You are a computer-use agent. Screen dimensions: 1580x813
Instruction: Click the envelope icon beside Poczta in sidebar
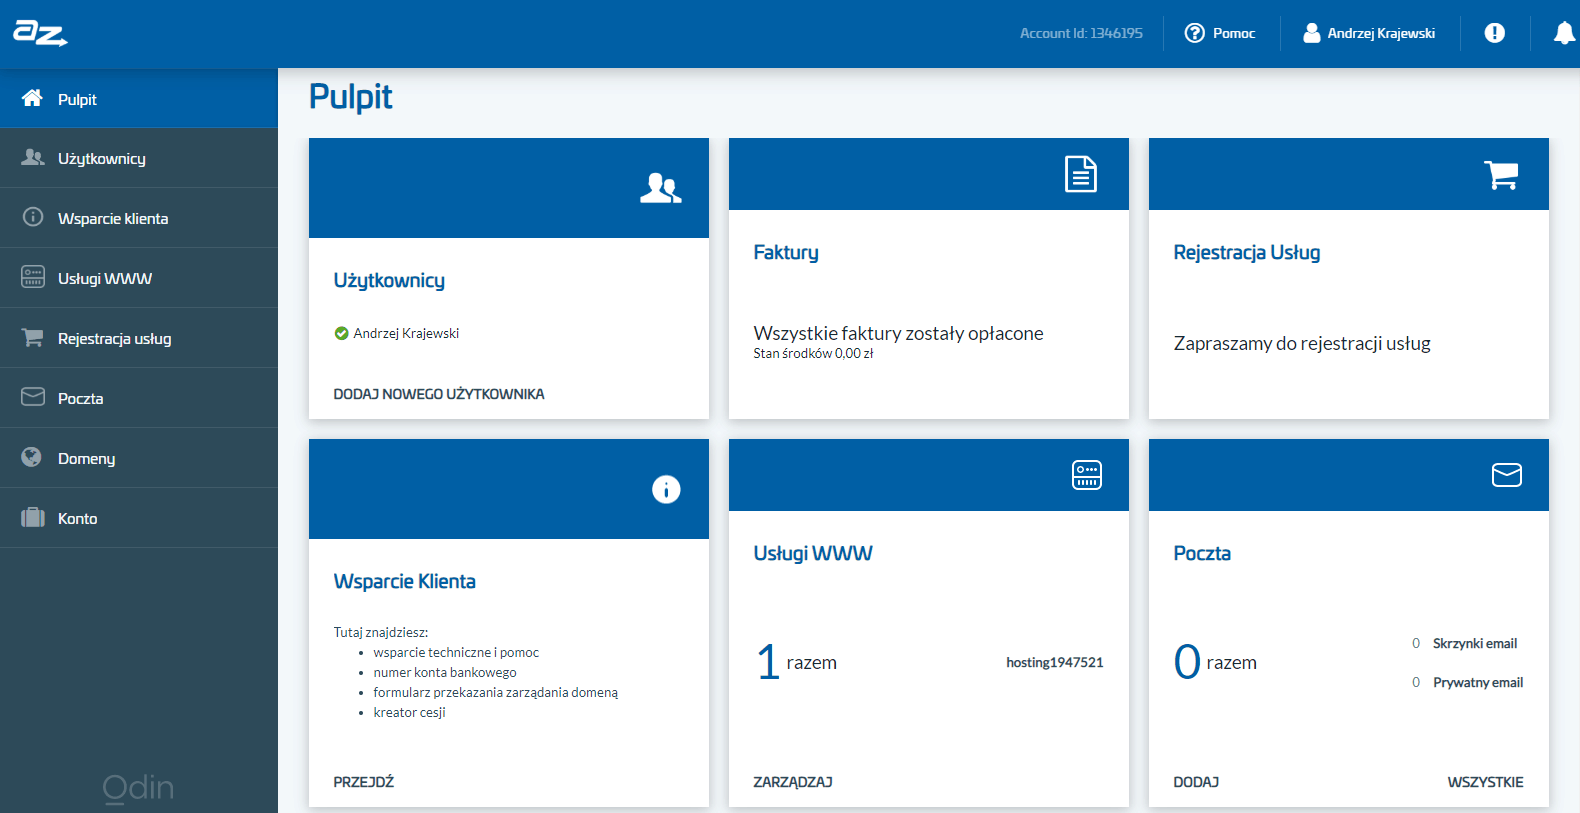[33, 397]
